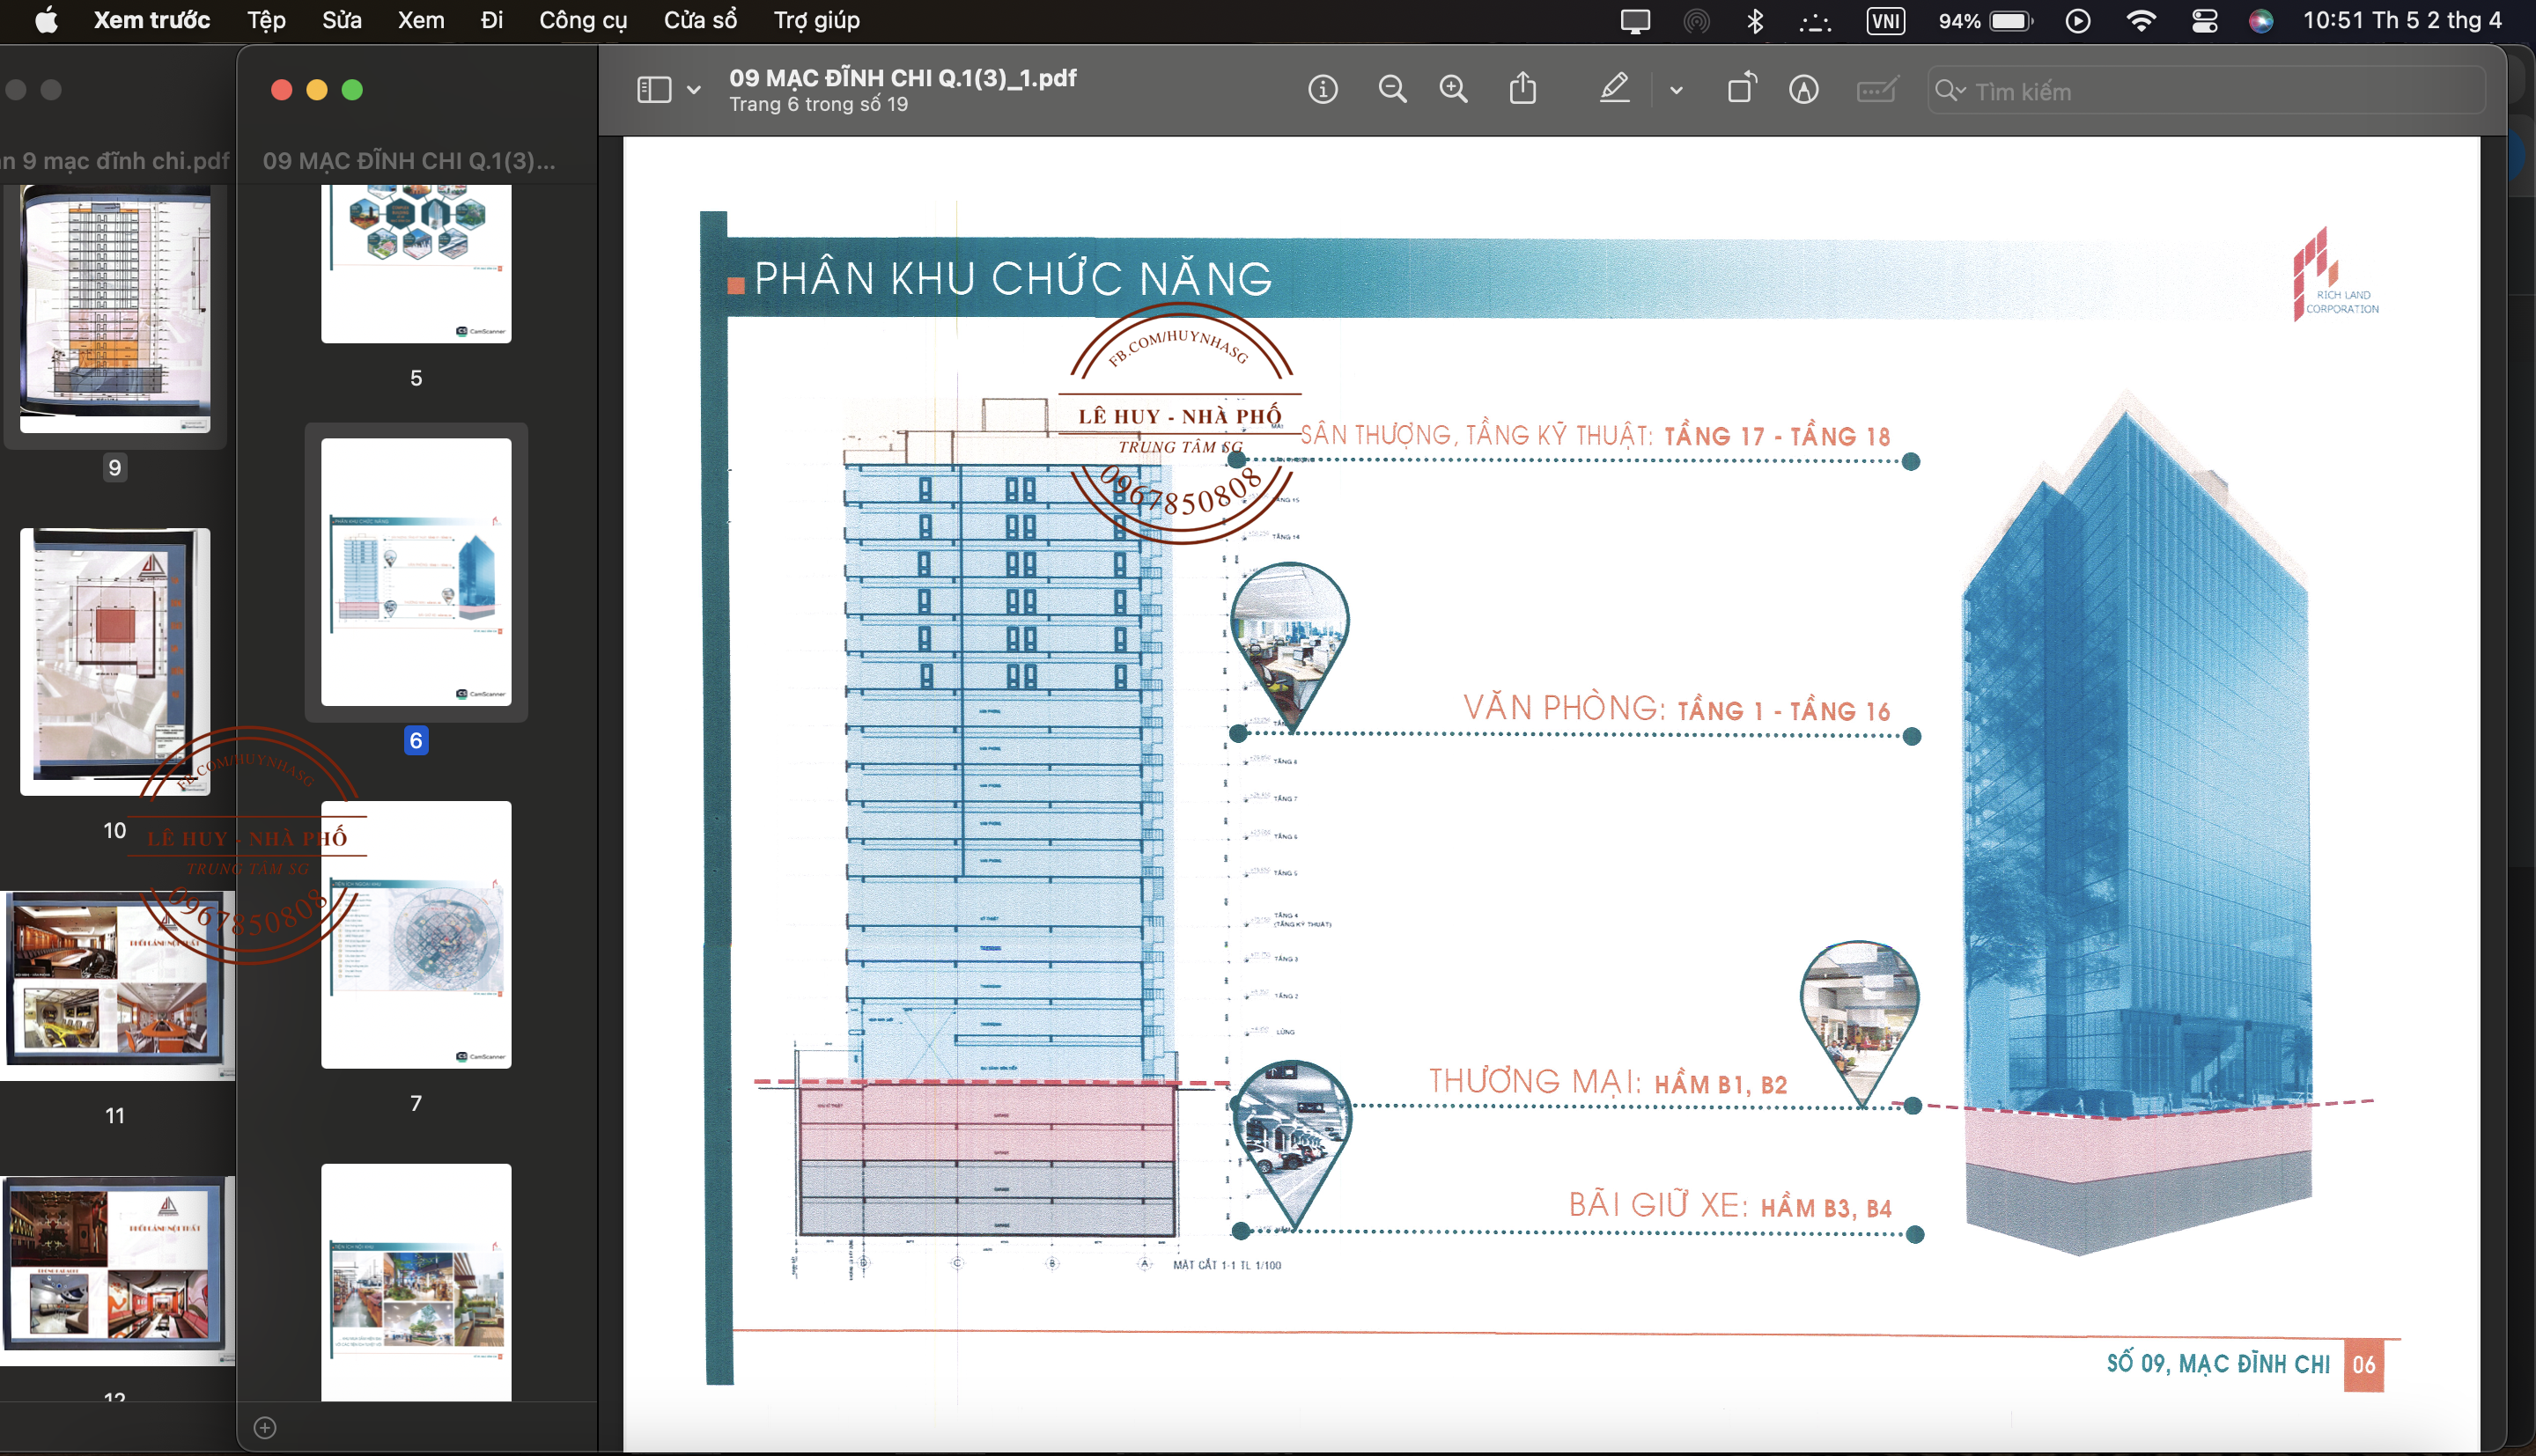Select the highlight pen tool
Image resolution: width=2536 pixels, height=1456 pixels.
tap(1614, 89)
